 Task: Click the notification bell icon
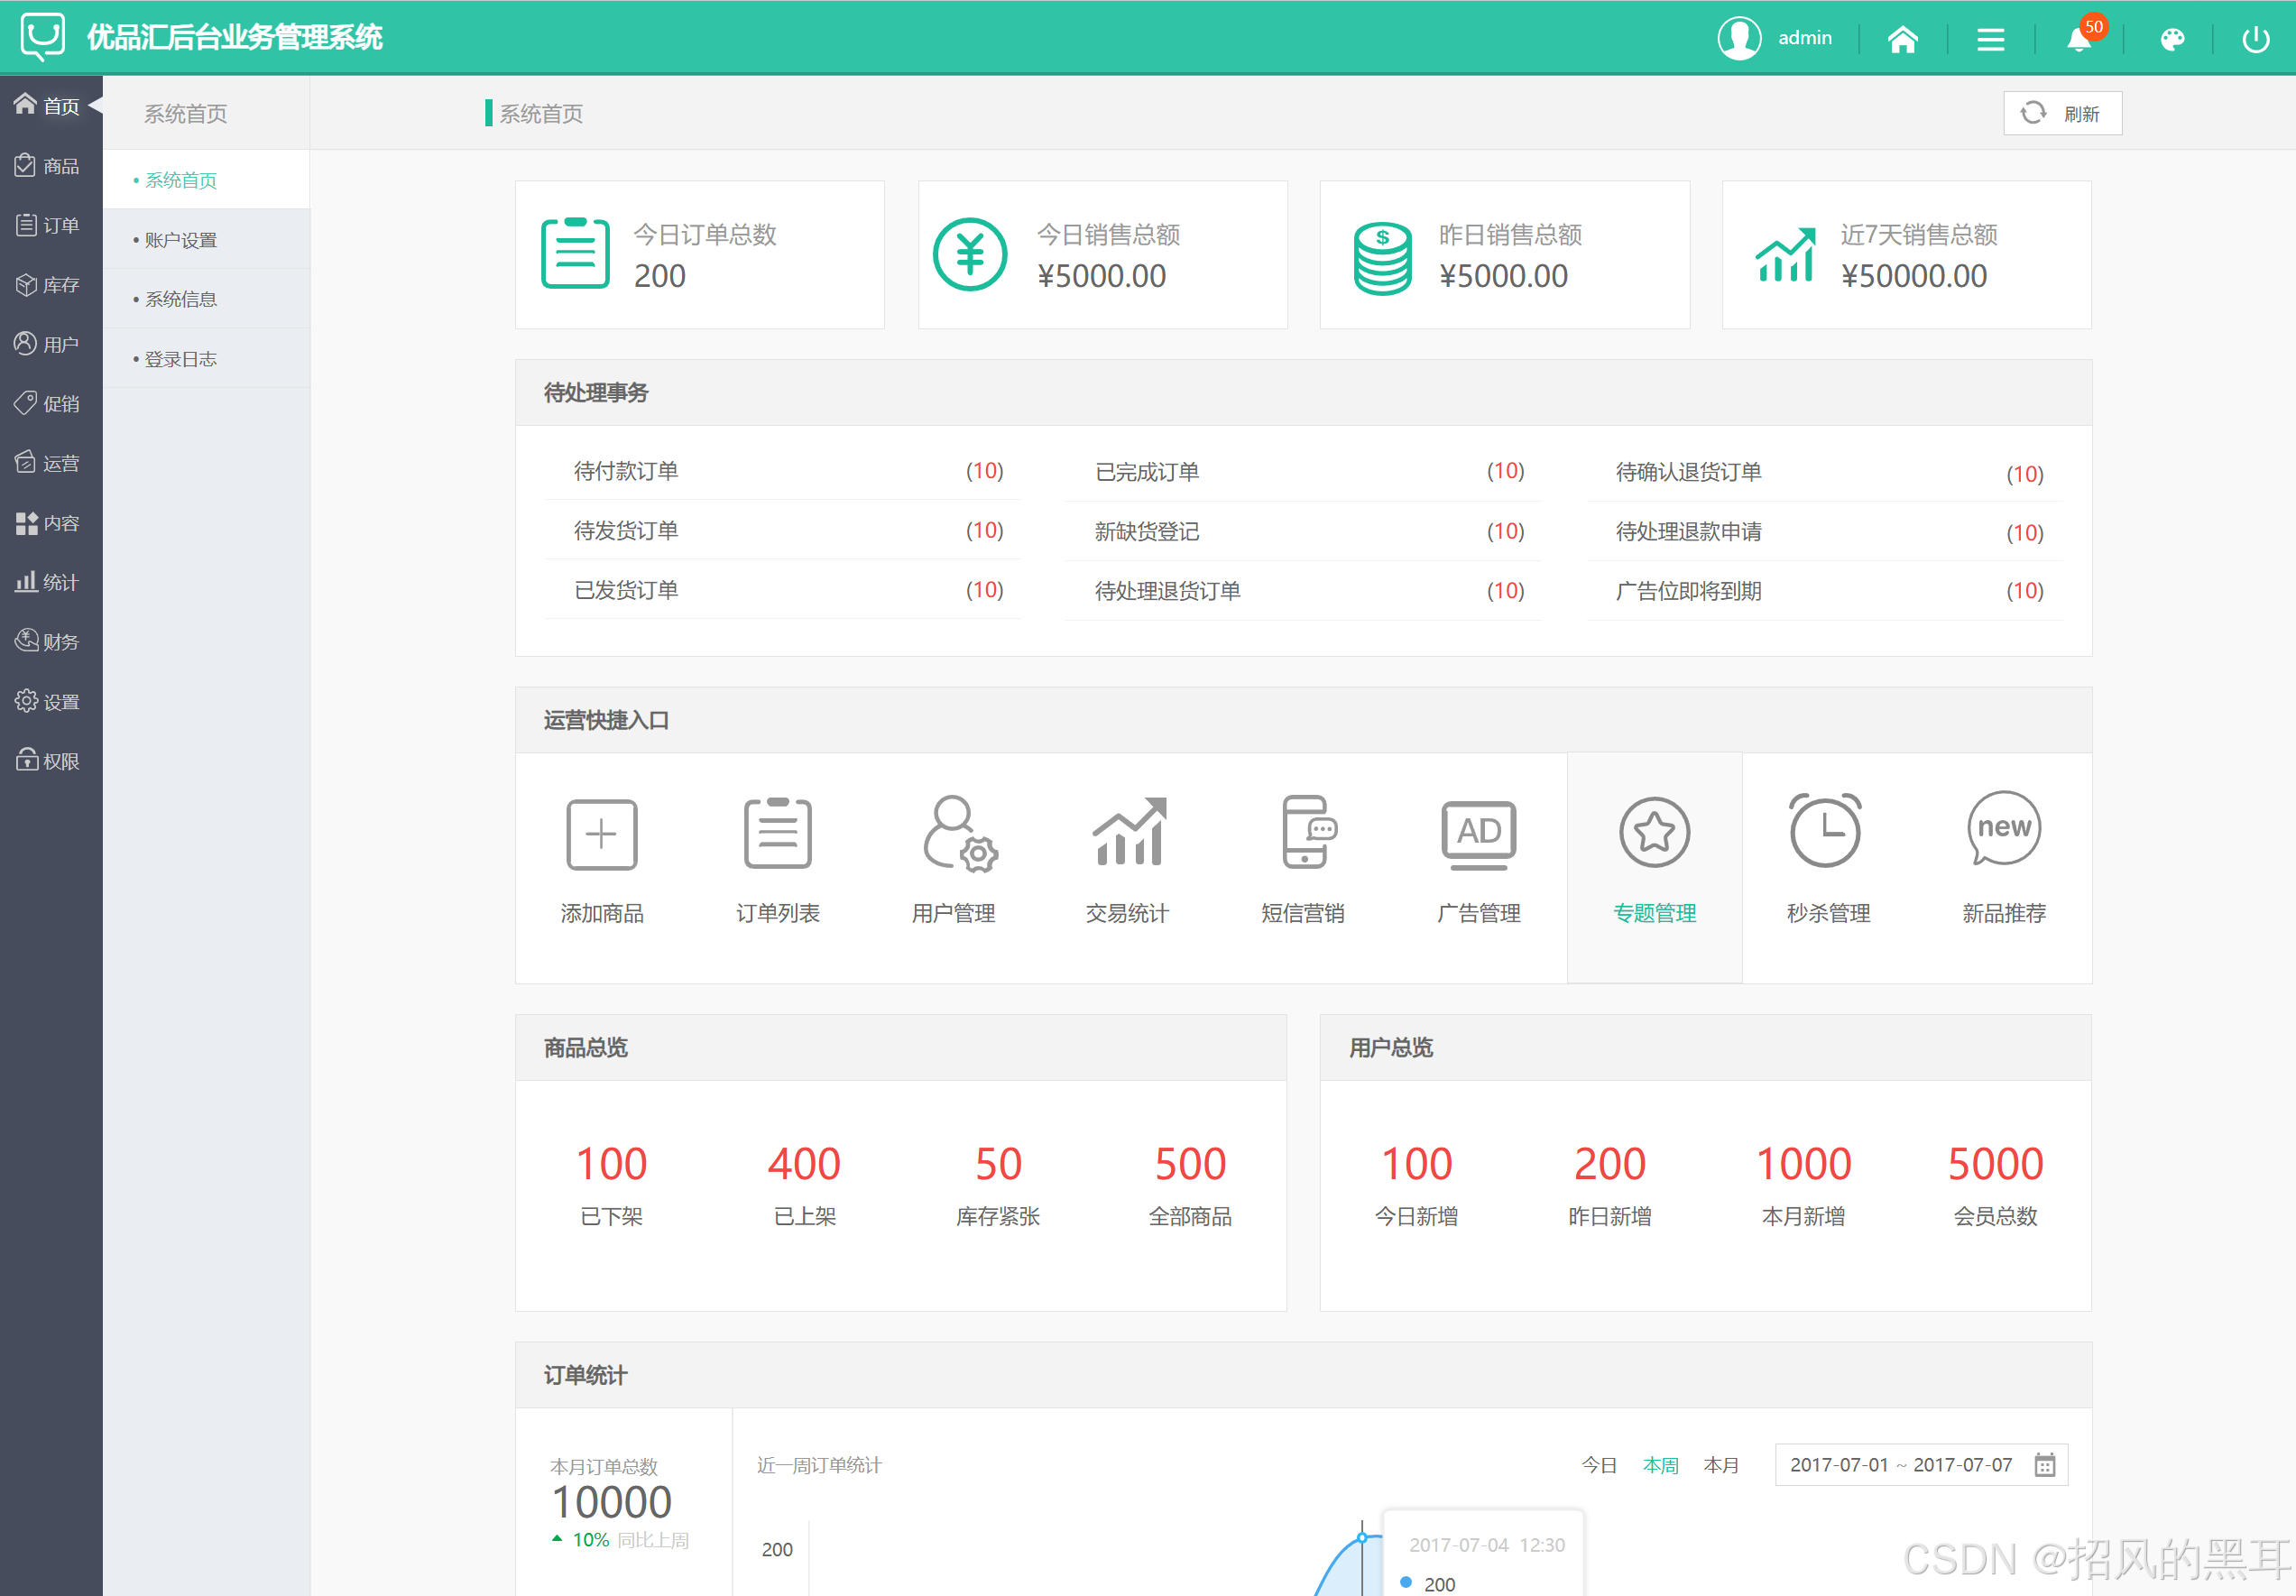click(2079, 39)
